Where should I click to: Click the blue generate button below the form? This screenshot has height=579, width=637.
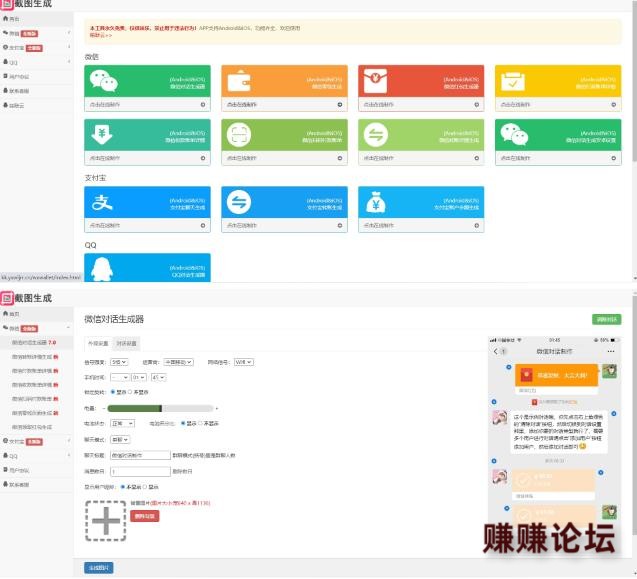pos(99,568)
